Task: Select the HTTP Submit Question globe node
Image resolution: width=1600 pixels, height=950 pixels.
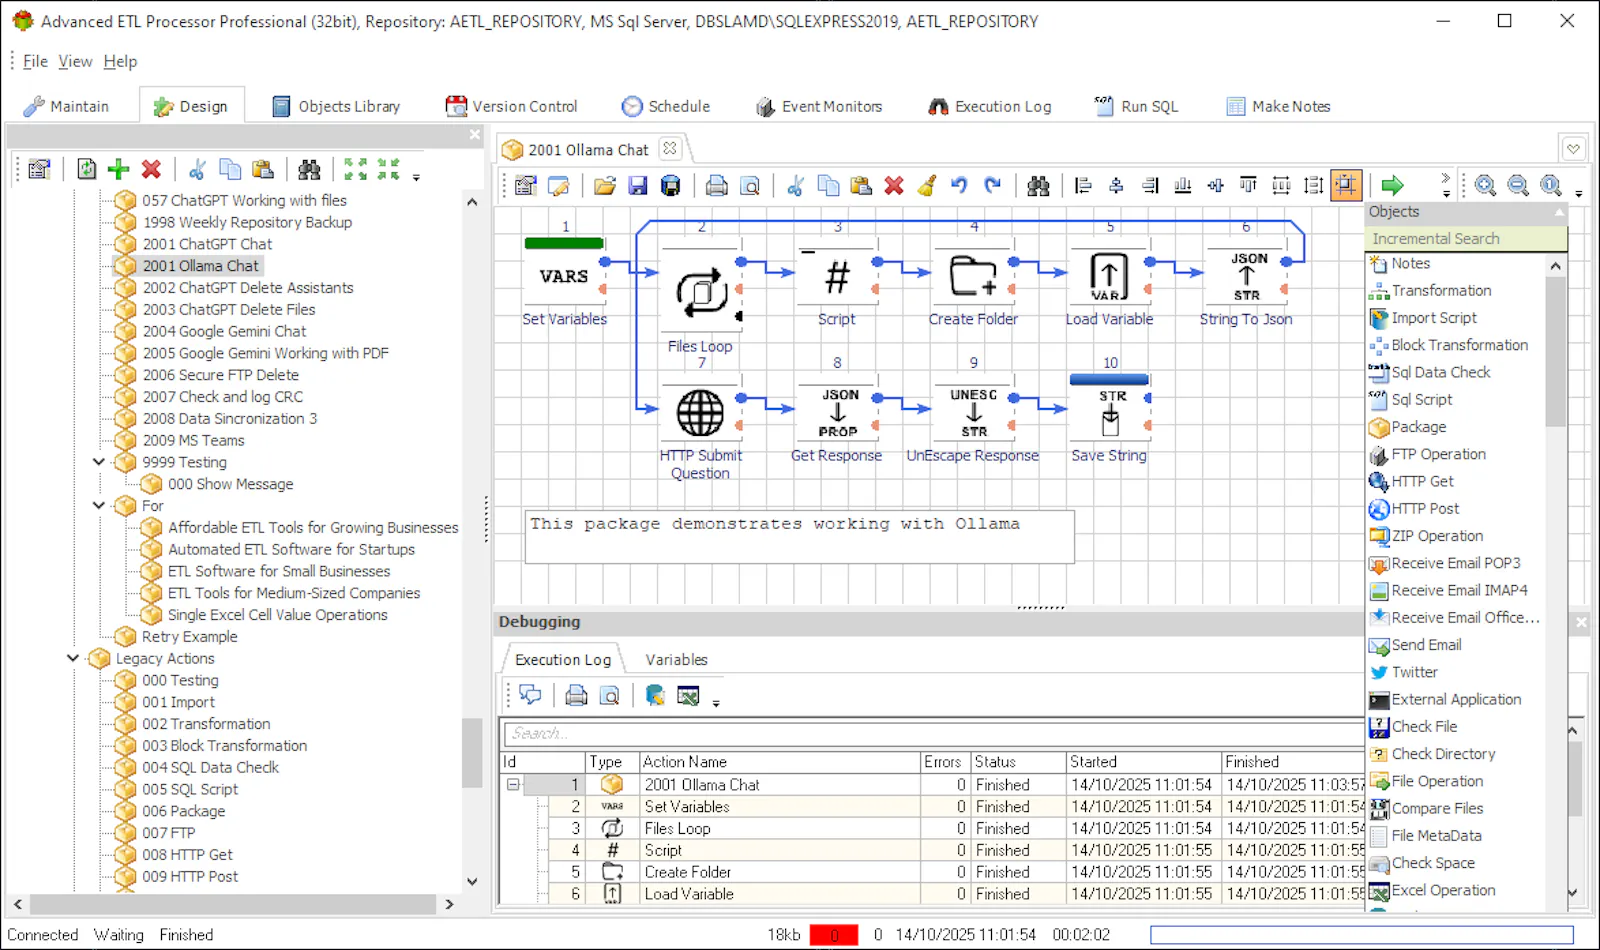Action: point(700,413)
